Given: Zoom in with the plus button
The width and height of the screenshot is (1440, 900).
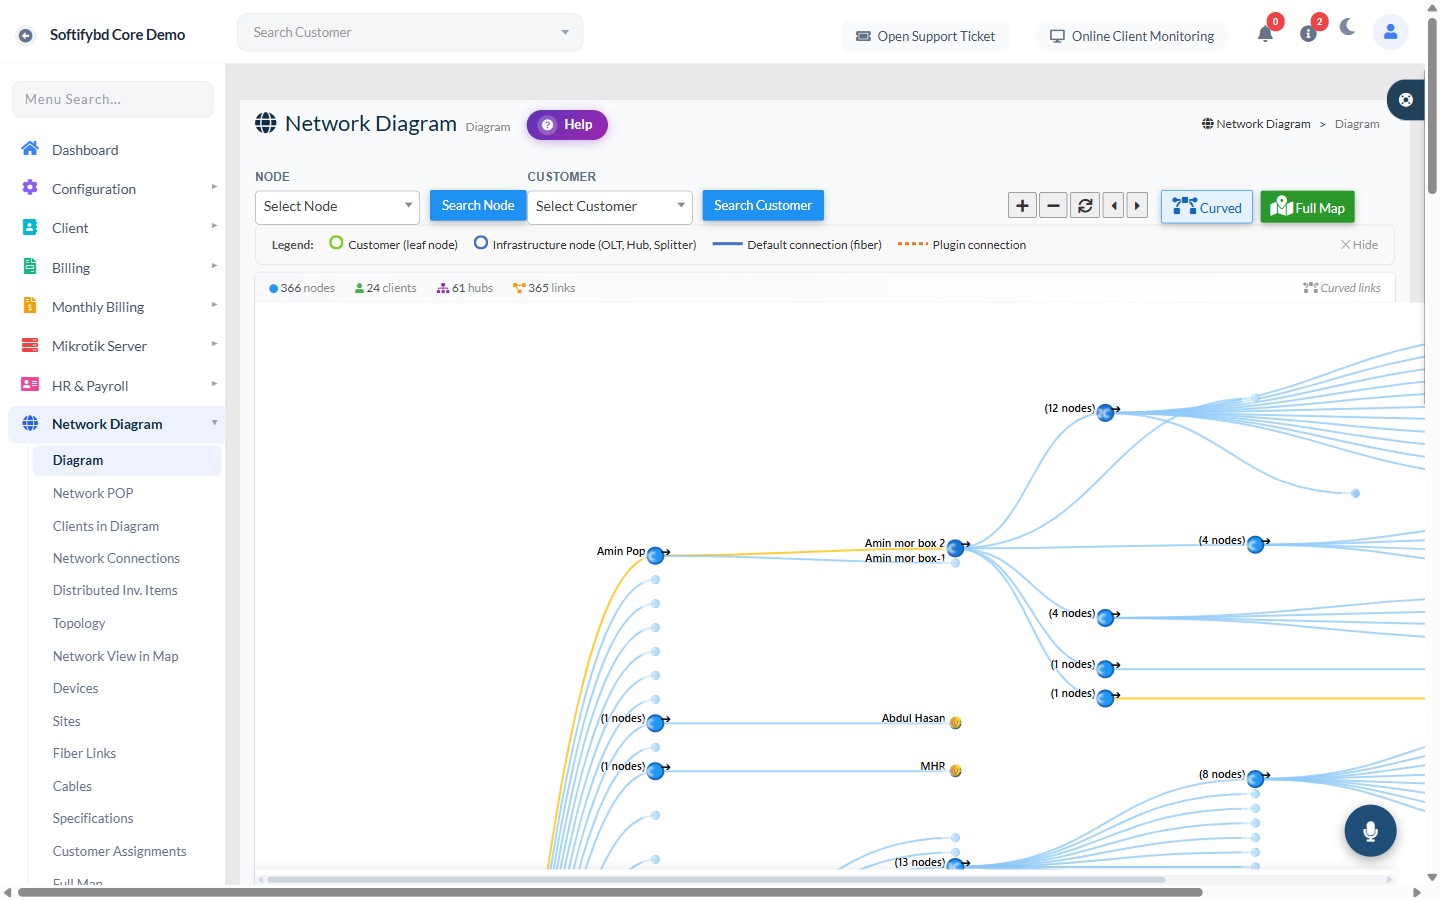Looking at the screenshot, I should (1022, 206).
